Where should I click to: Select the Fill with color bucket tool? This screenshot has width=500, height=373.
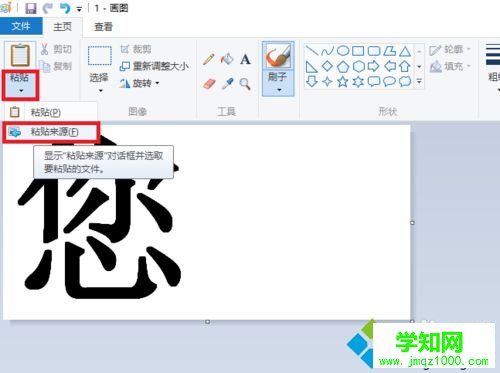coord(227,59)
